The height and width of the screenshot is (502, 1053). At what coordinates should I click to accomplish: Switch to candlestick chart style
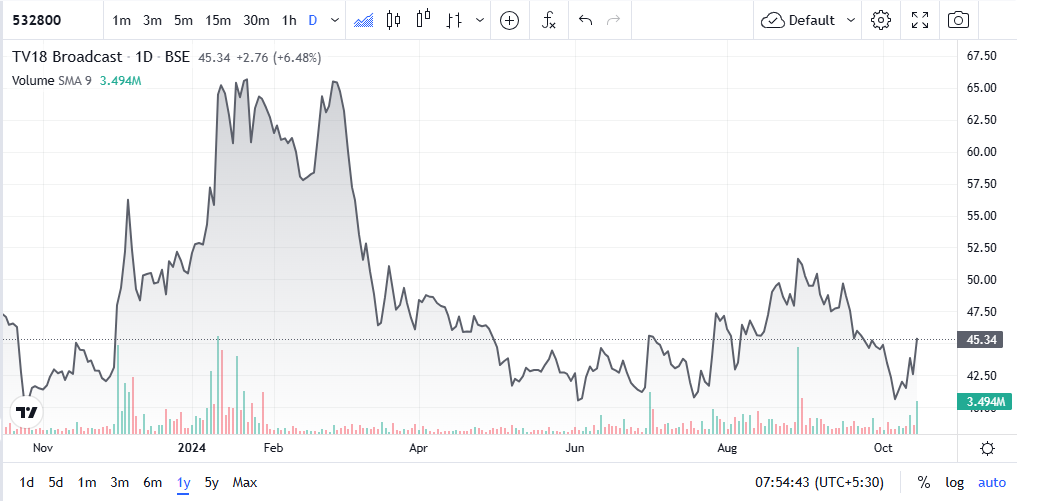(x=394, y=20)
